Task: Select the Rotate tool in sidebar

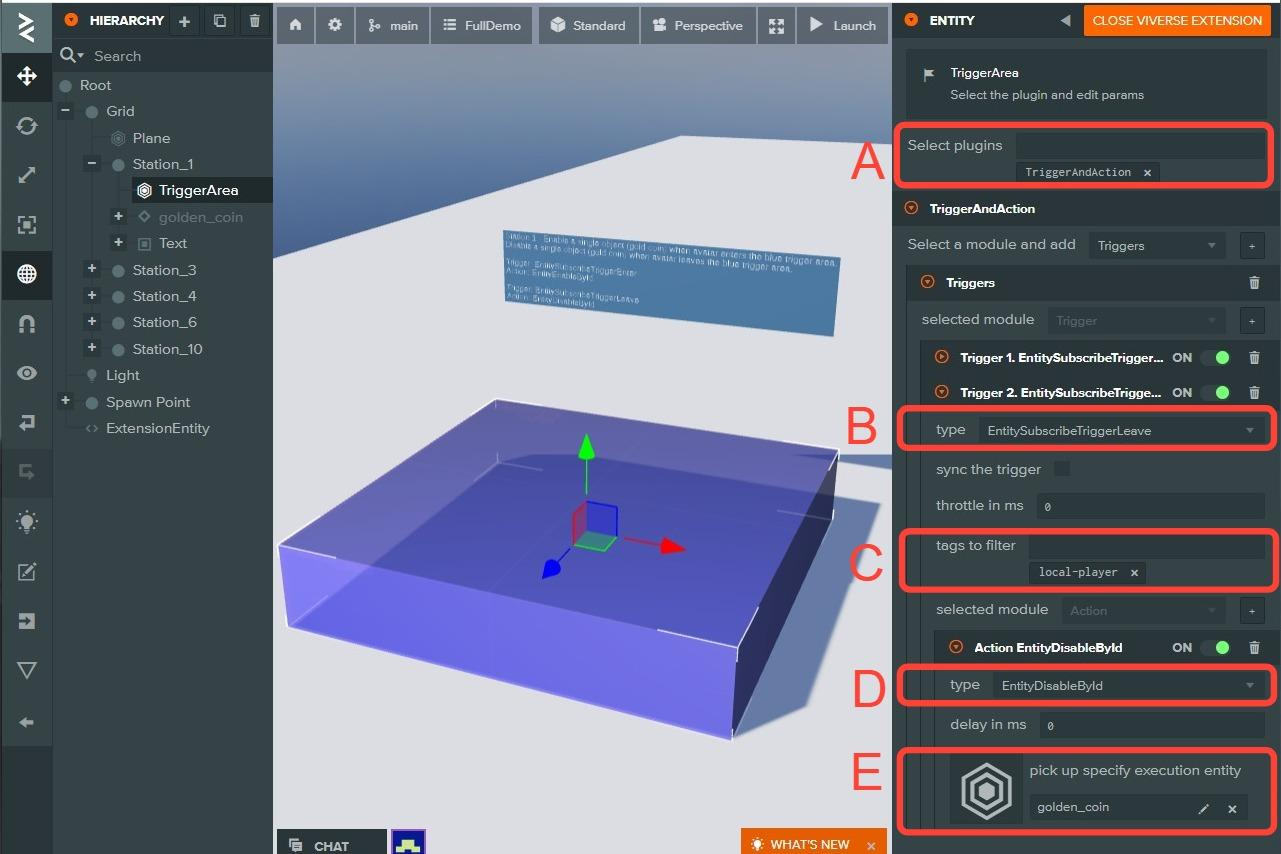Action: (x=27, y=126)
